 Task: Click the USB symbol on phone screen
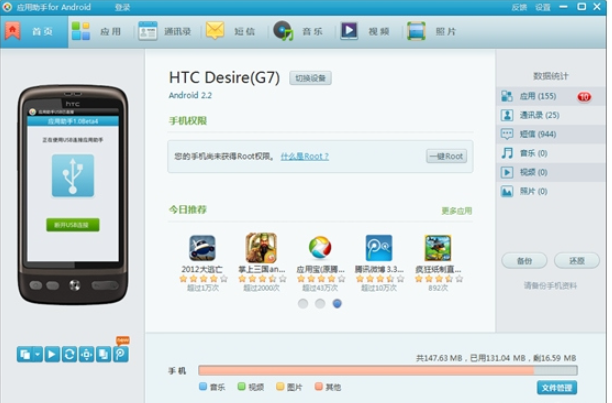pyautogui.click(x=73, y=176)
